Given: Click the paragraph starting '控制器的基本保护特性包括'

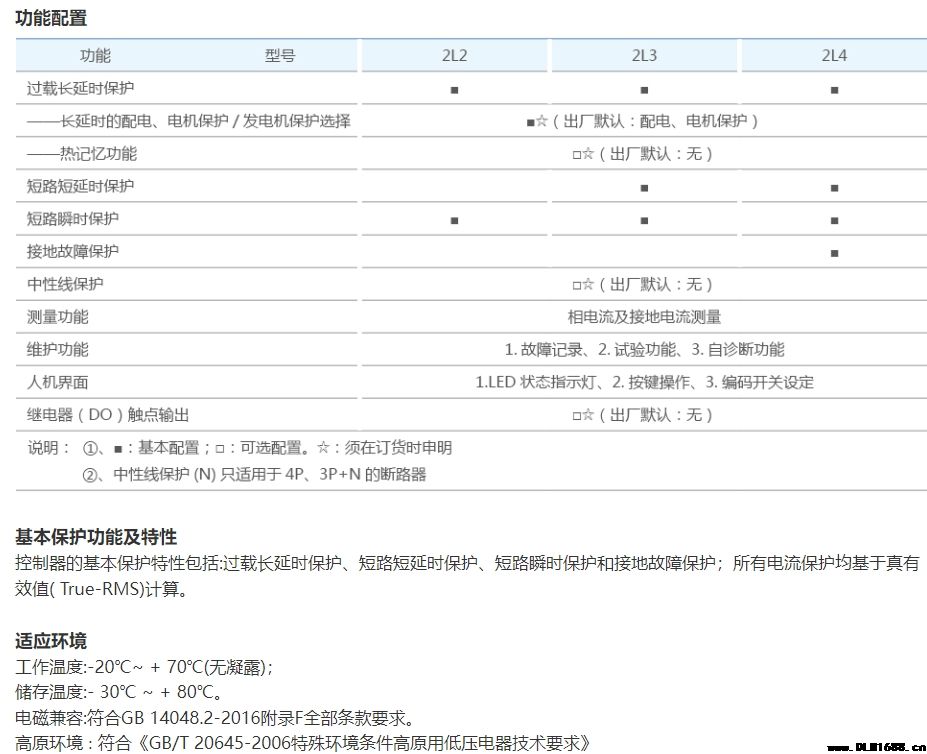Looking at the screenshot, I should (467, 562).
